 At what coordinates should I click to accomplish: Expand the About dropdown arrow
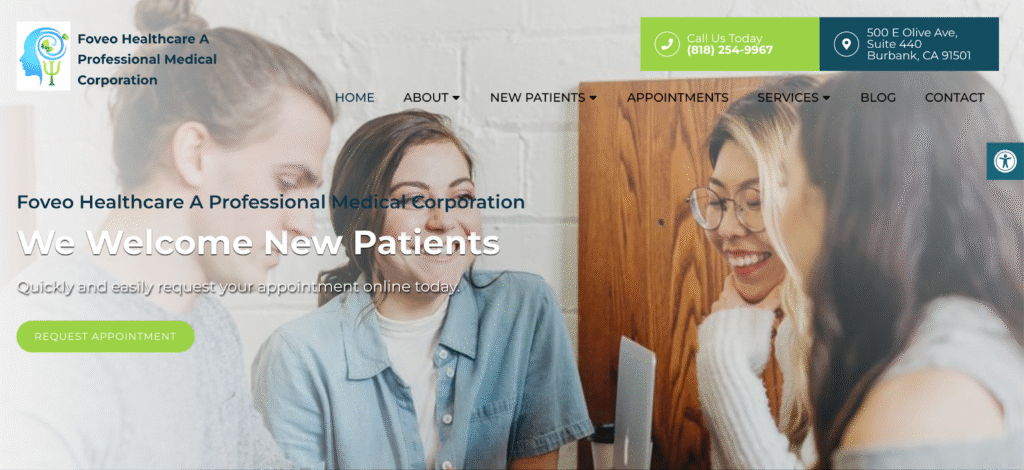[x=456, y=98]
